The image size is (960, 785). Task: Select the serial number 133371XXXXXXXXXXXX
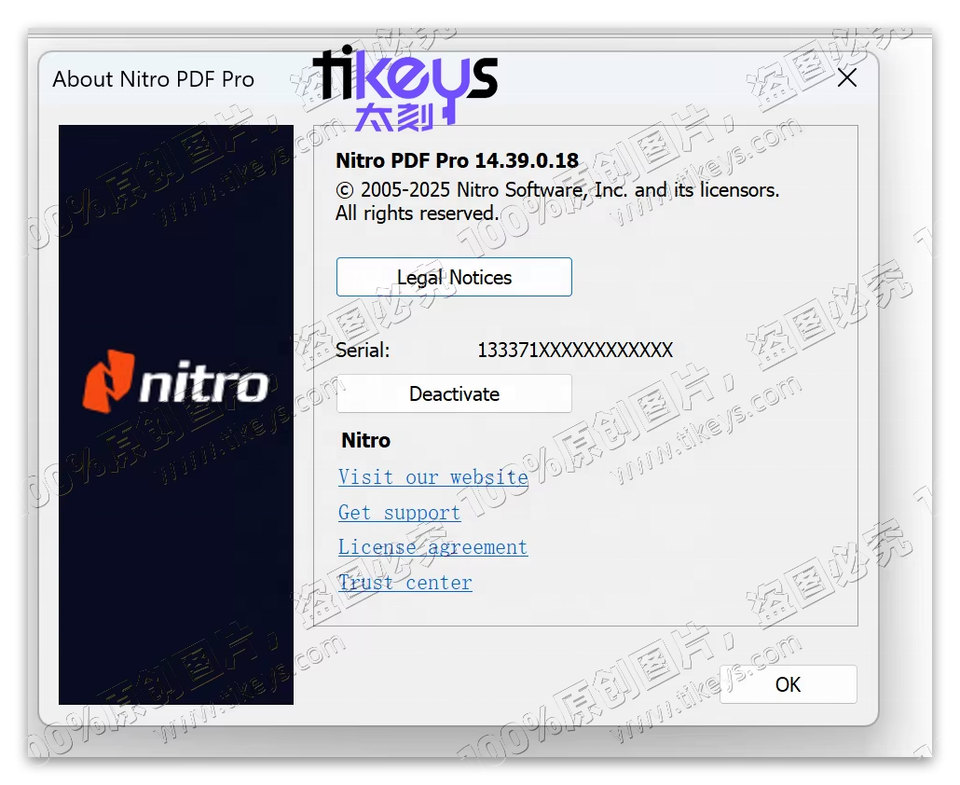[575, 350]
